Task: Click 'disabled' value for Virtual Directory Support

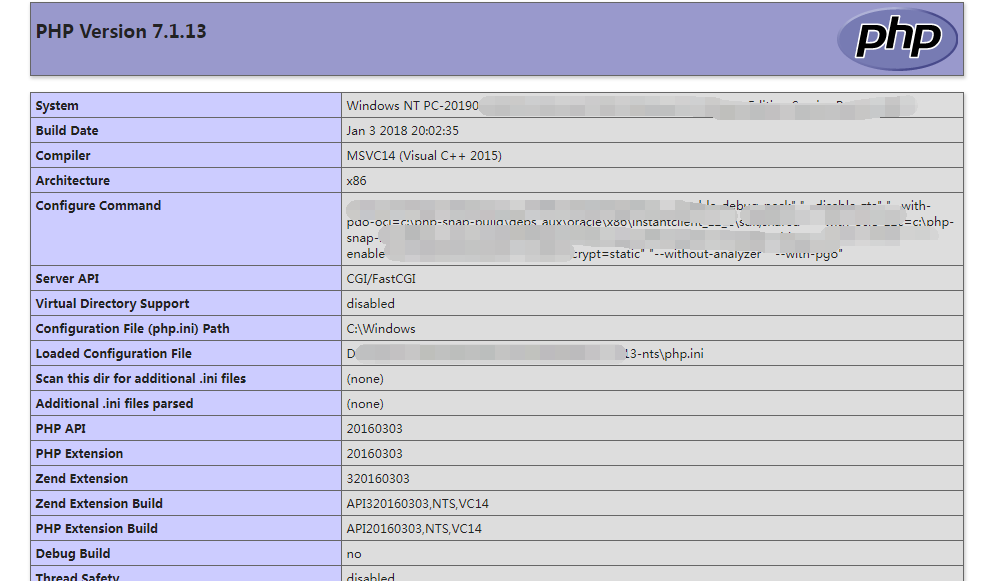Action: [370, 304]
